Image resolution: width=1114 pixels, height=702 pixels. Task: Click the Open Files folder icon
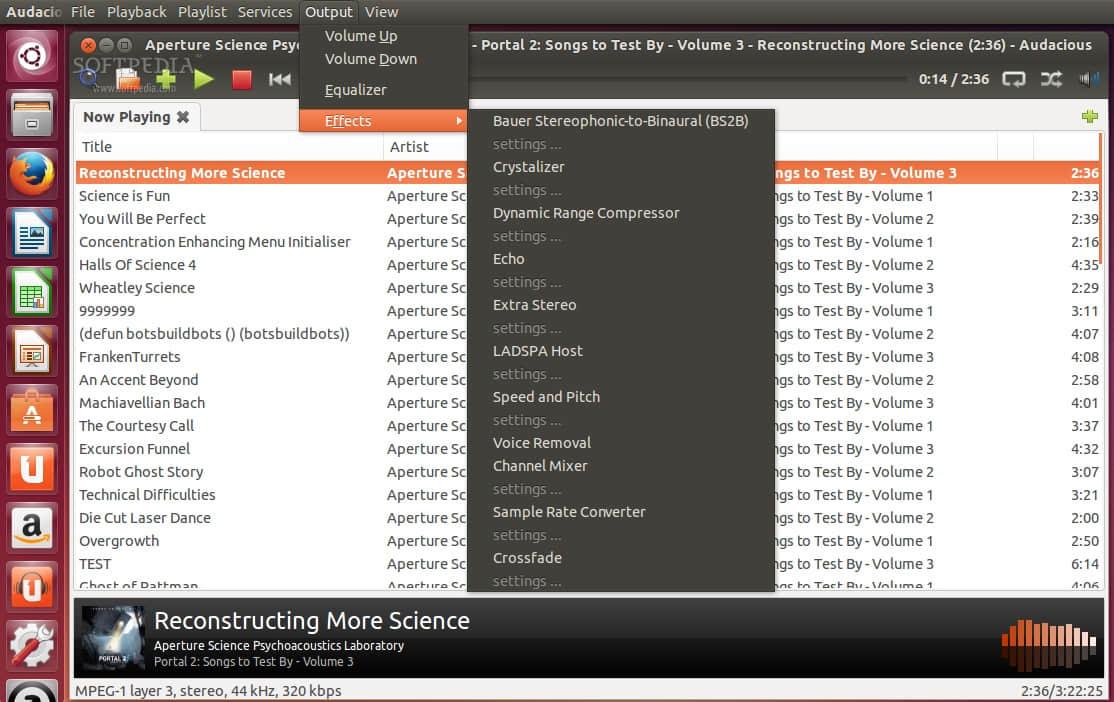click(127, 79)
